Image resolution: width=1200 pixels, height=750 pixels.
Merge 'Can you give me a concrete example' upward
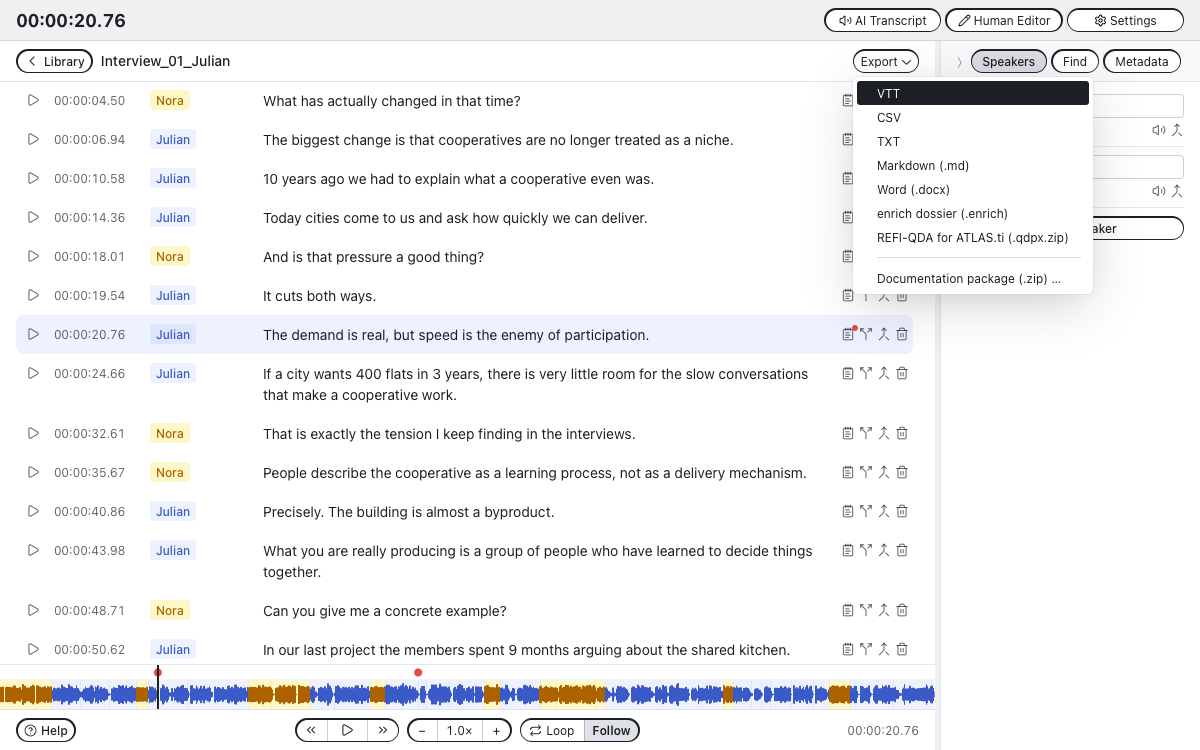[884, 610]
